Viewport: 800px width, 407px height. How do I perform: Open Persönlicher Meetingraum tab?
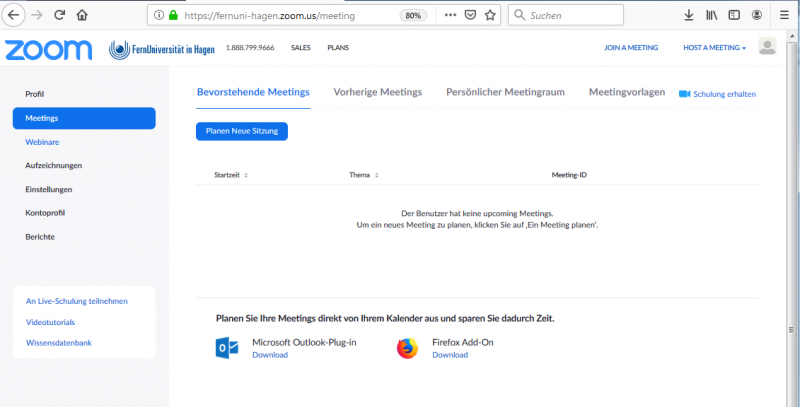click(505, 92)
